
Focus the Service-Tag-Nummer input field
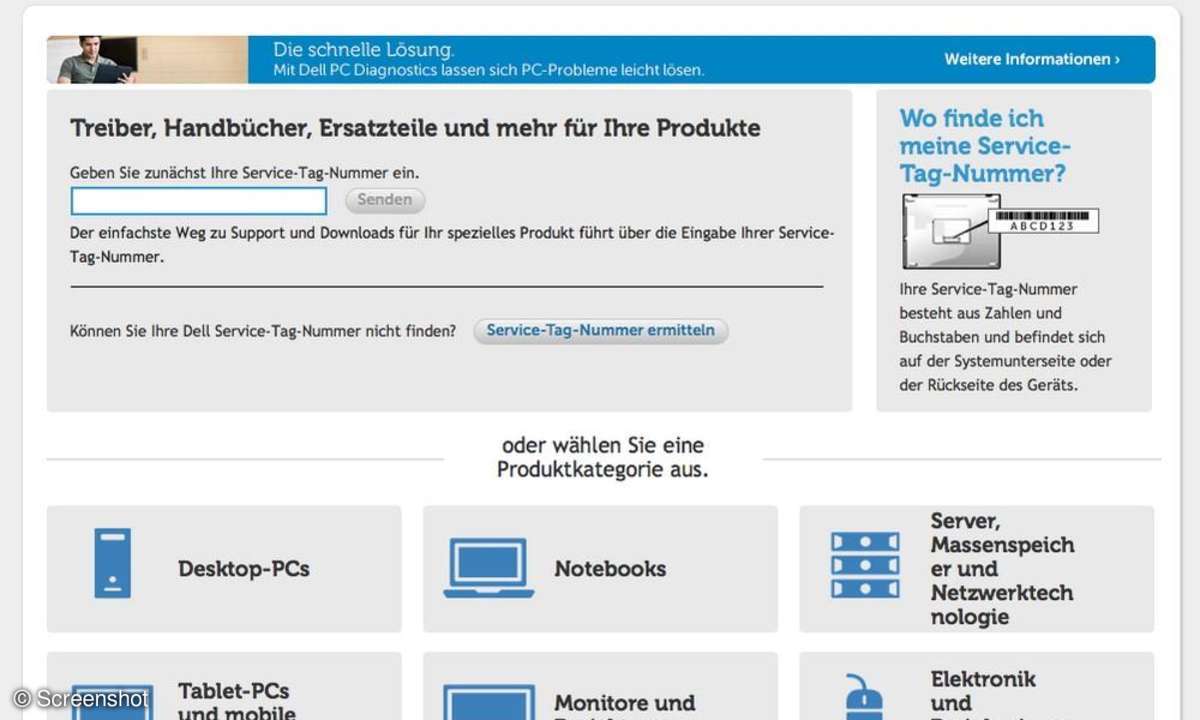(x=199, y=201)
